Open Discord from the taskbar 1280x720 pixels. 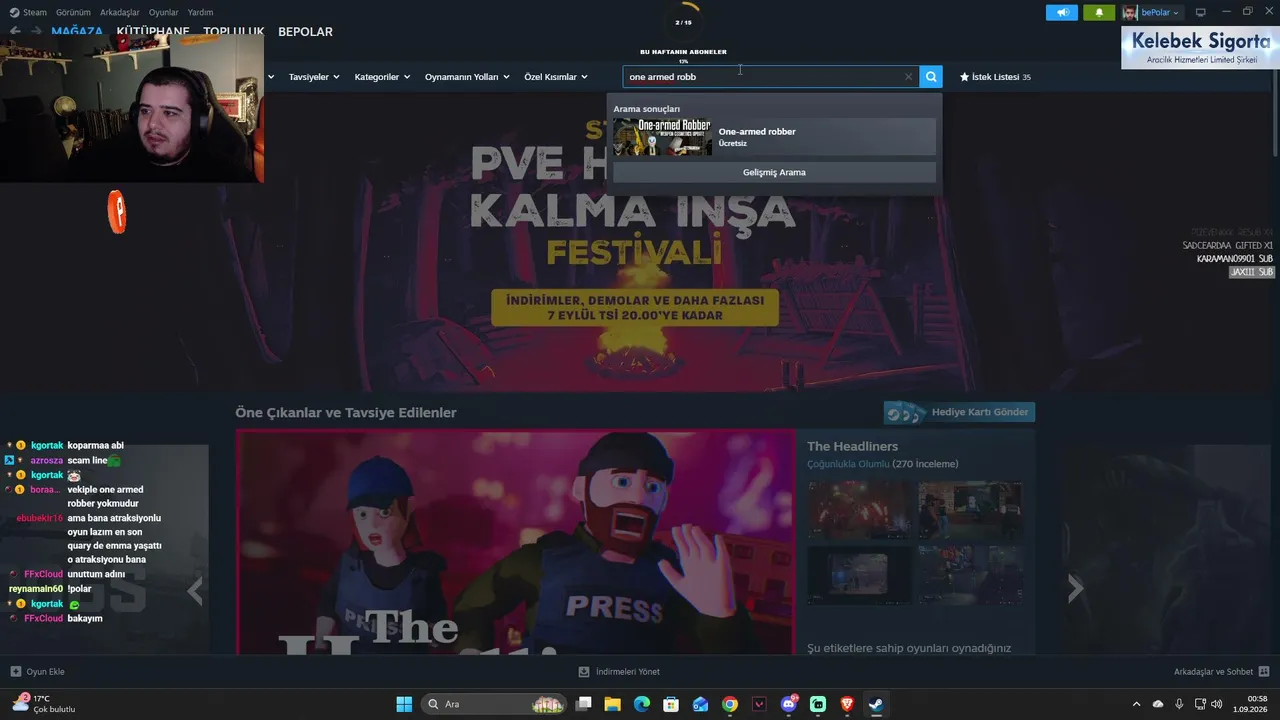[x=789, y=704]
